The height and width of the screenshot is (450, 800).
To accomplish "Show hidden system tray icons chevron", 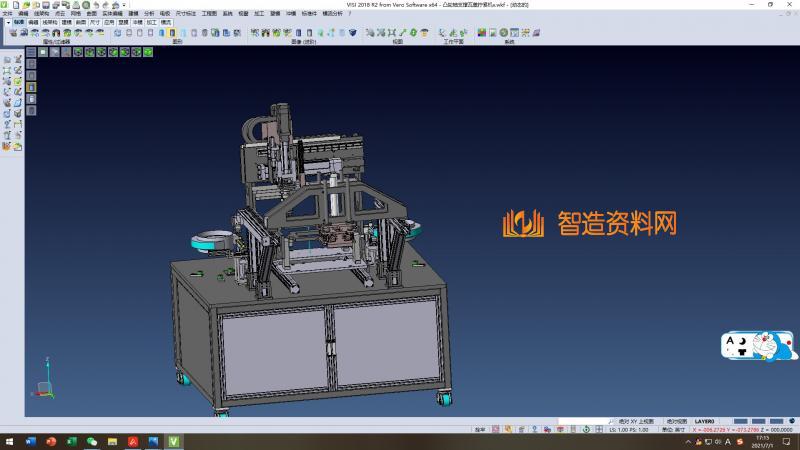I will [x=688, y=440].
